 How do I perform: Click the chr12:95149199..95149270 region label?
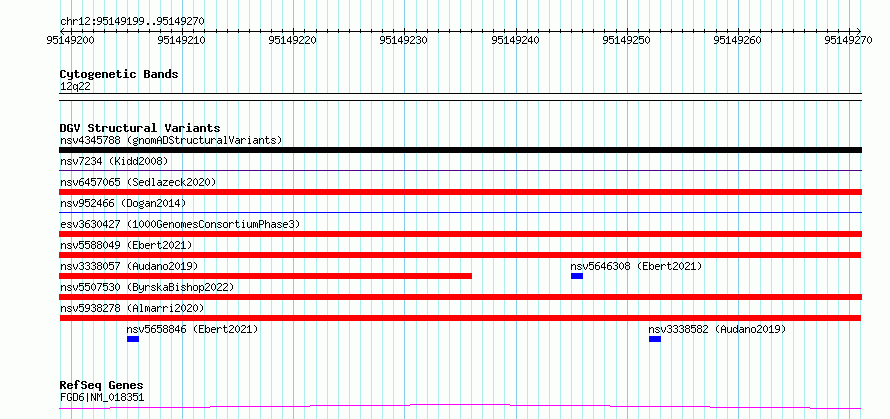(x=133, y=21)
